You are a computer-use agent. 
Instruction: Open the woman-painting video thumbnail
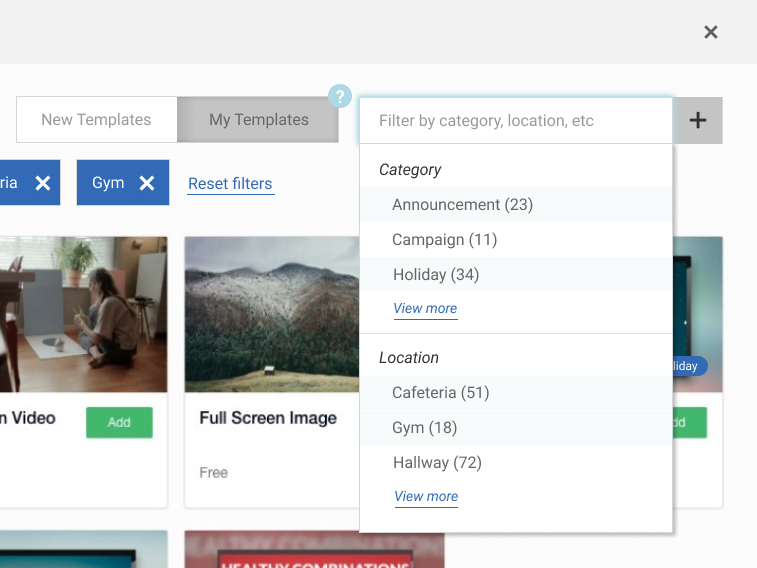coord(84,314)
